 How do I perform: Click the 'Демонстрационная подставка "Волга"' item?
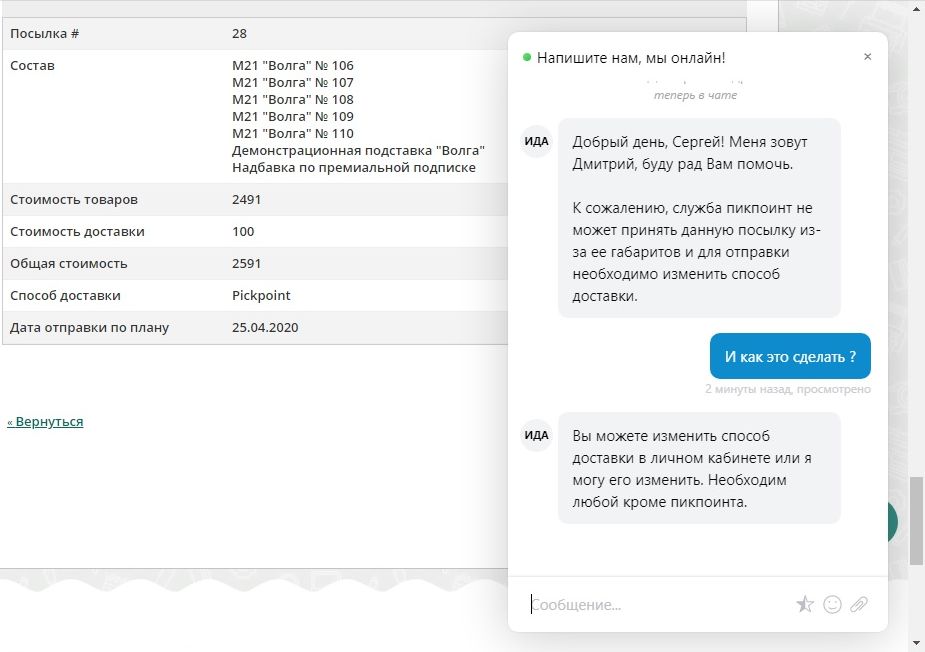coord(358,151)
